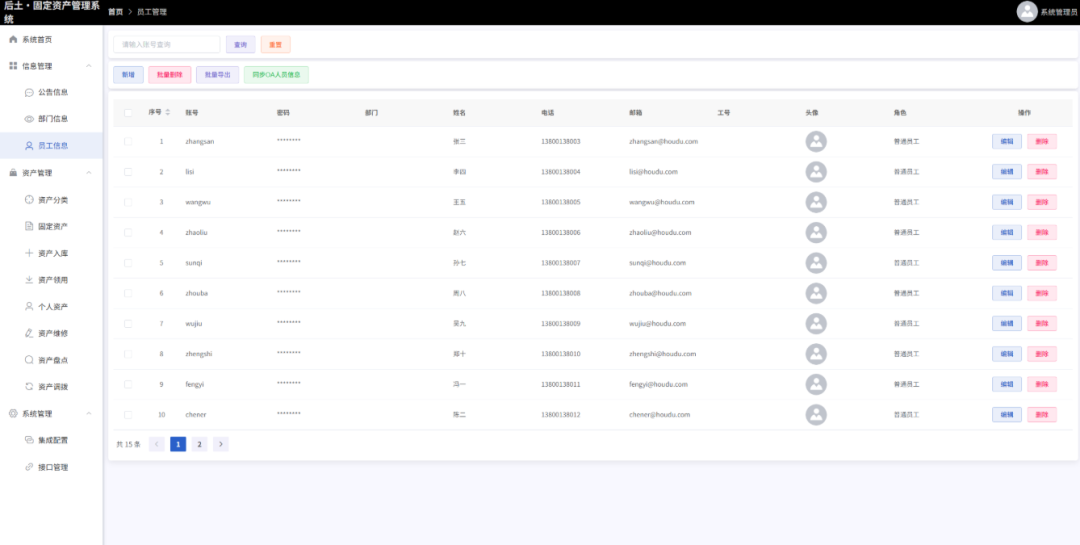Check the zhaoliu row checkbox
Image resolution: width=1080 pixels, height=545 pixels.
pos(128,232)
